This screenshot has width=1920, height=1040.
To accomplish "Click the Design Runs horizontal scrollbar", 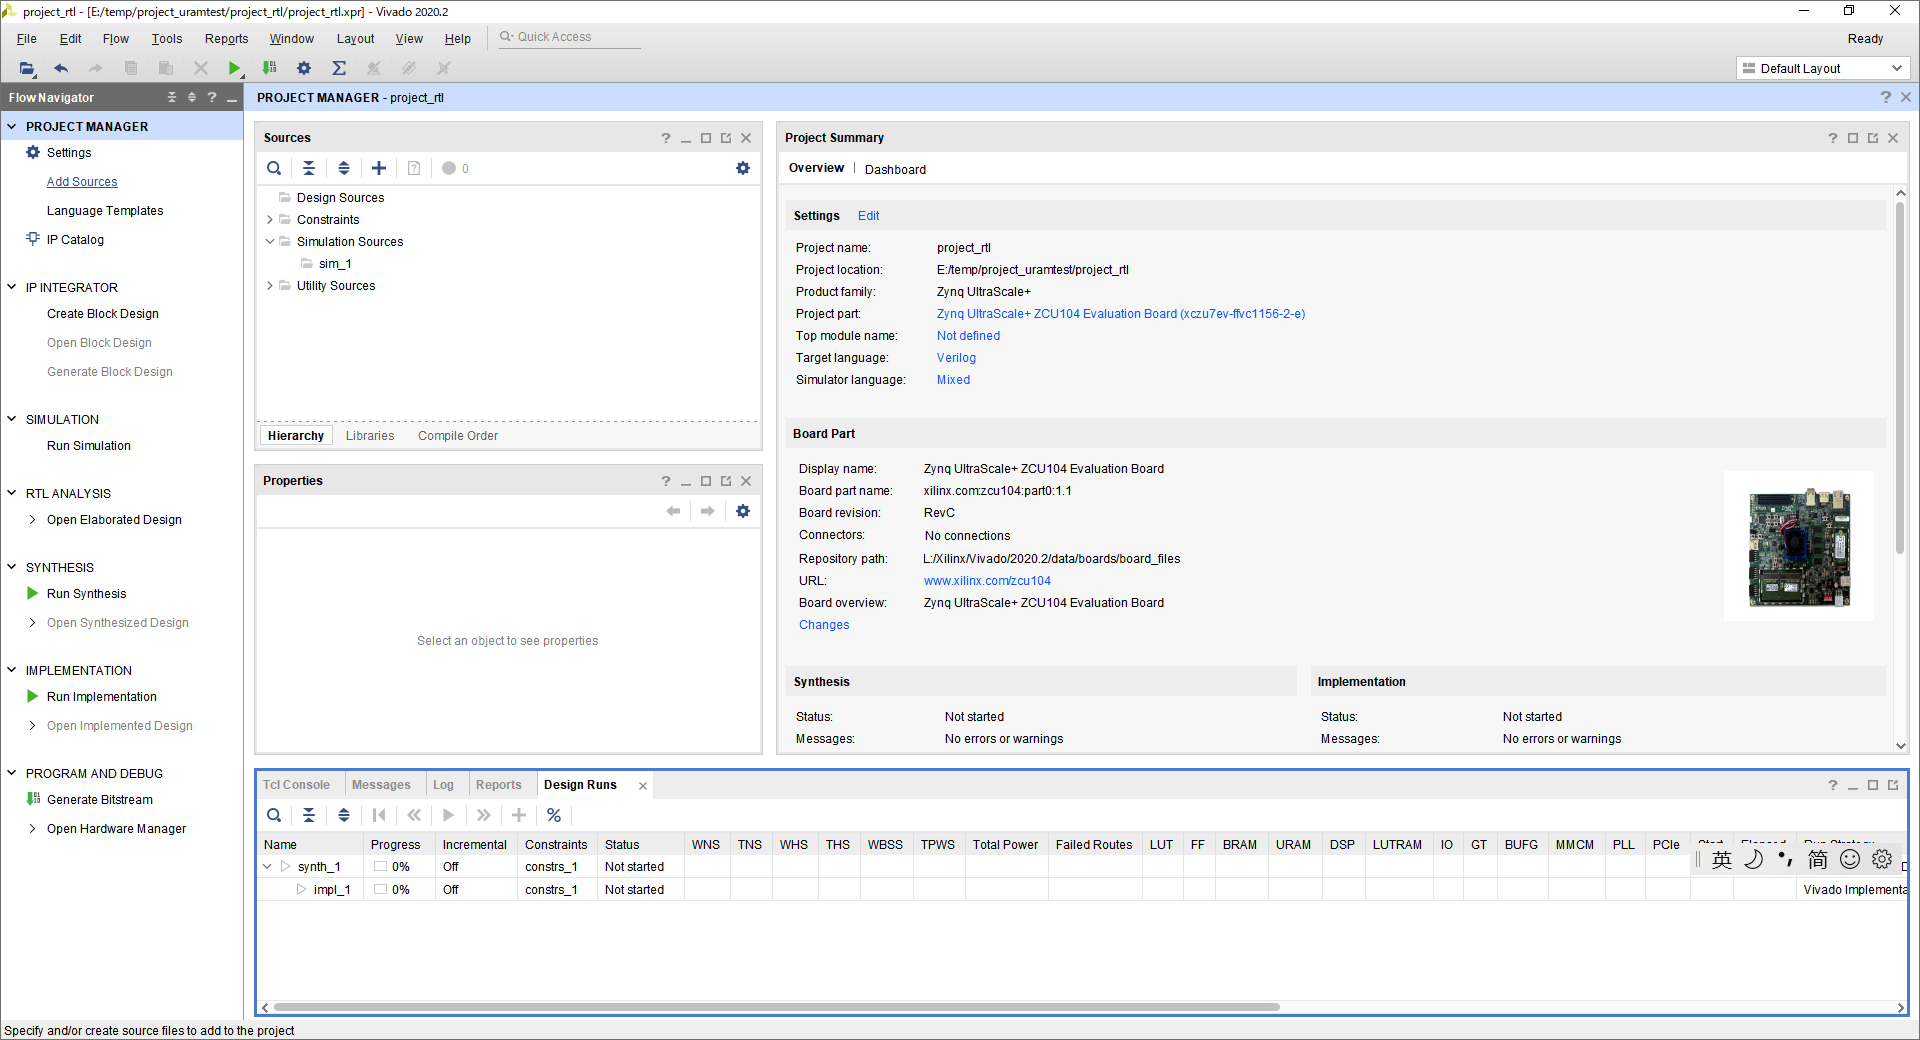I will point(777,1007).
